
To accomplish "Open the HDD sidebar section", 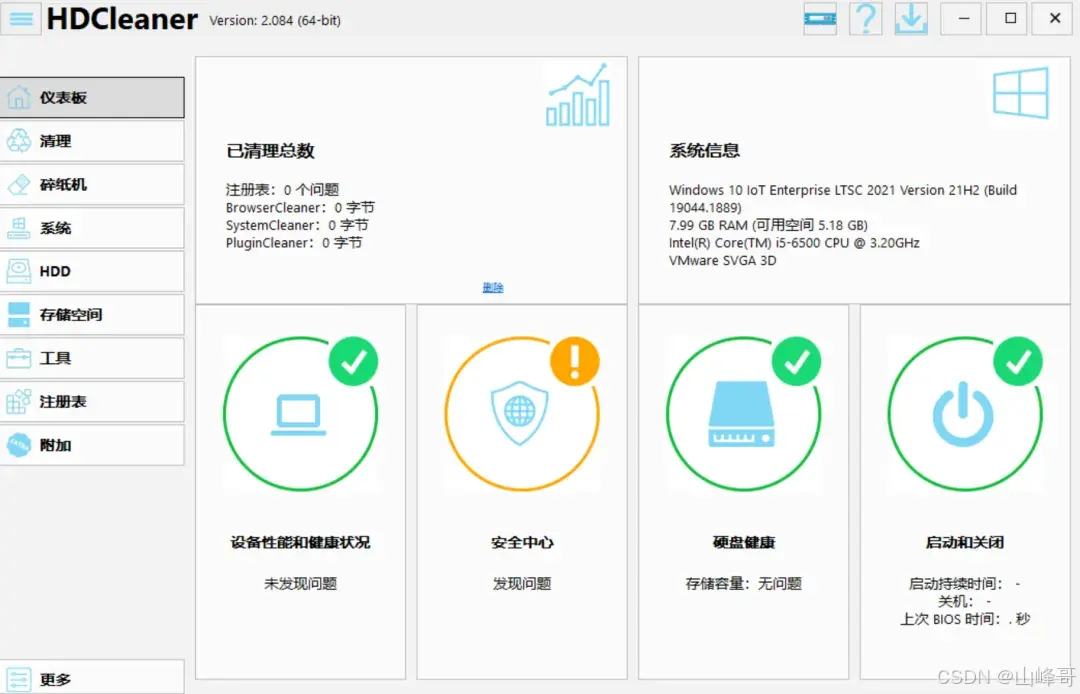I will point(92,271).
